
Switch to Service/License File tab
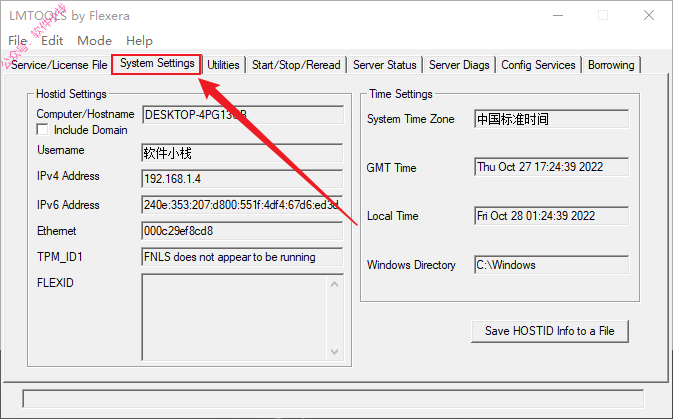(59, 65)
